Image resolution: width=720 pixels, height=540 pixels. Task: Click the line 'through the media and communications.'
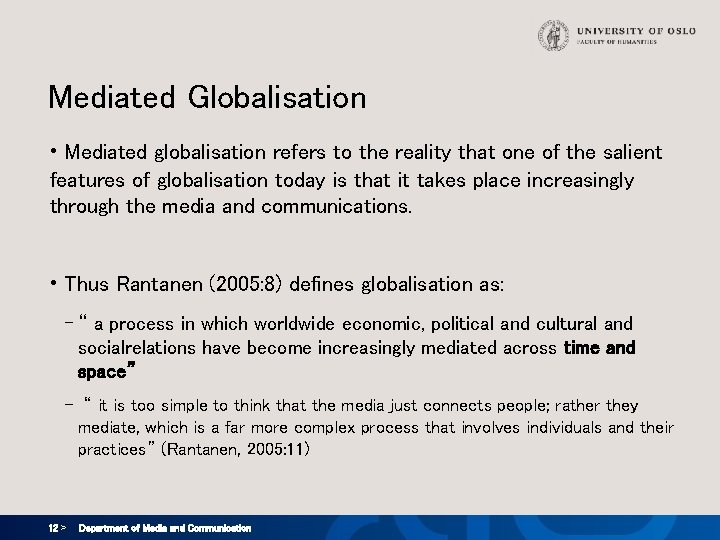tap(231, 206)
